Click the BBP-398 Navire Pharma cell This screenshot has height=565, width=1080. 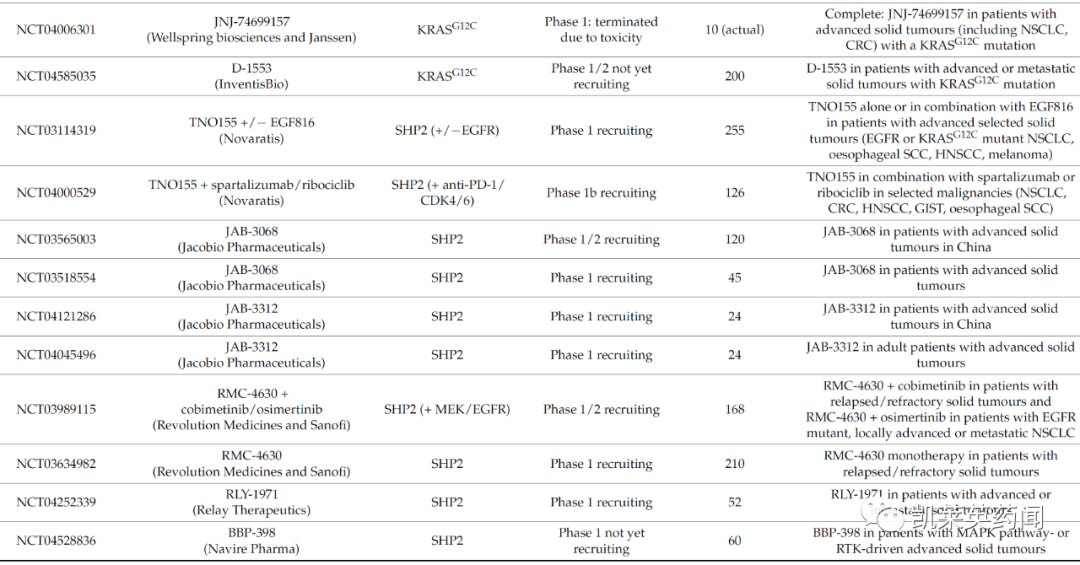[x=251, y=541]
